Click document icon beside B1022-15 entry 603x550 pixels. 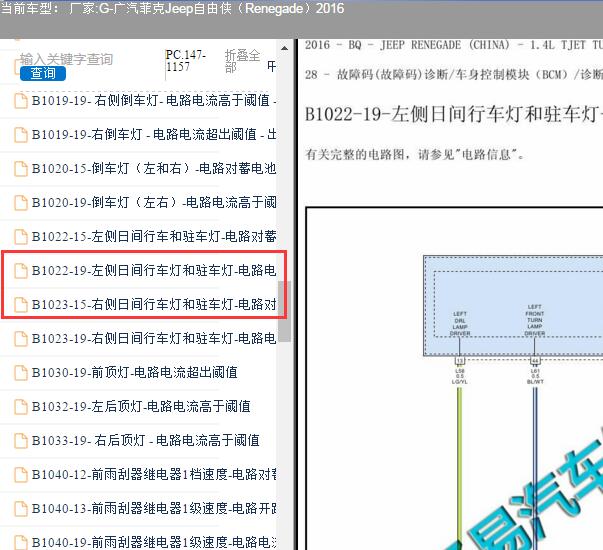click(x=21, y=237)
